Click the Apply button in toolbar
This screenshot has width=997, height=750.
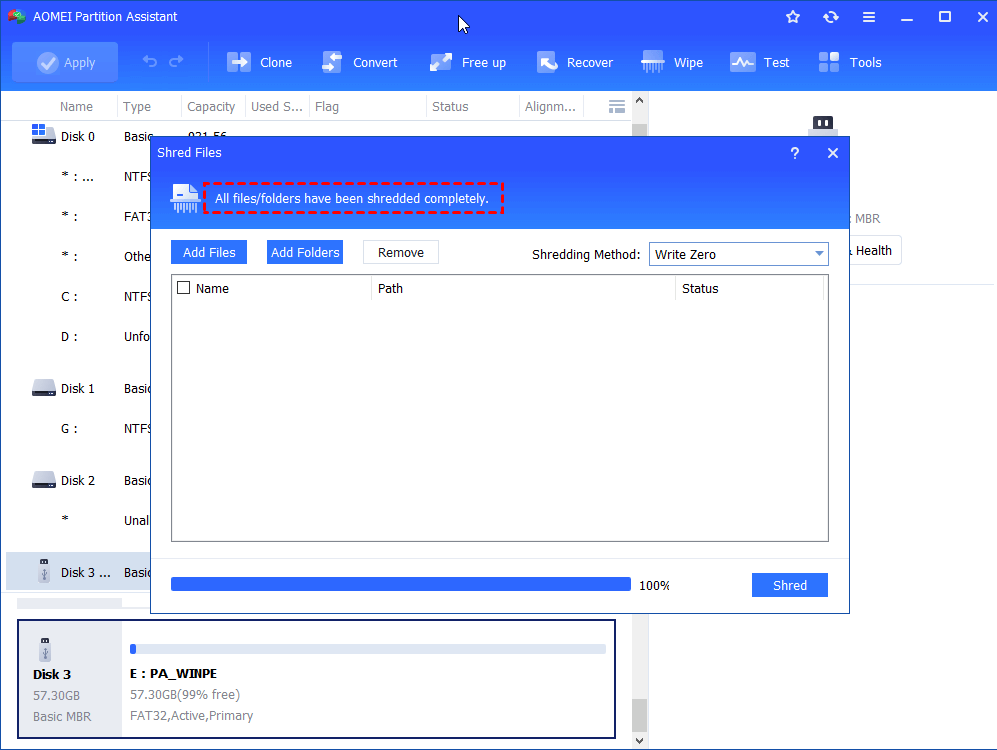[65, 62]
